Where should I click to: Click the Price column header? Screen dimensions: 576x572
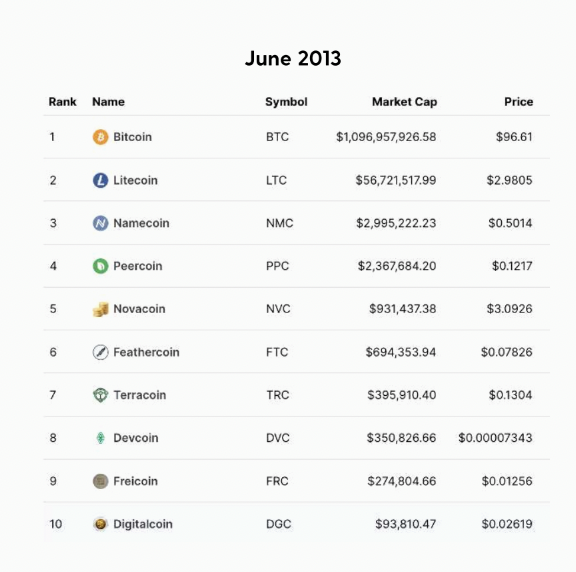pyautogui.click(x=518, y=102)
